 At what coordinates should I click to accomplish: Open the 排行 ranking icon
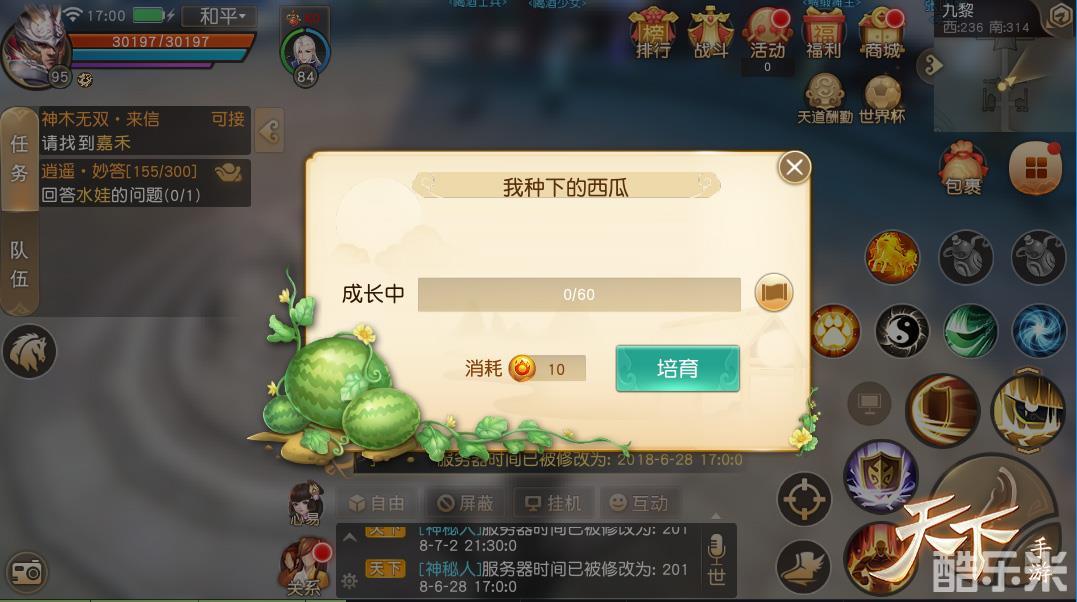click(x=653, y=33)
